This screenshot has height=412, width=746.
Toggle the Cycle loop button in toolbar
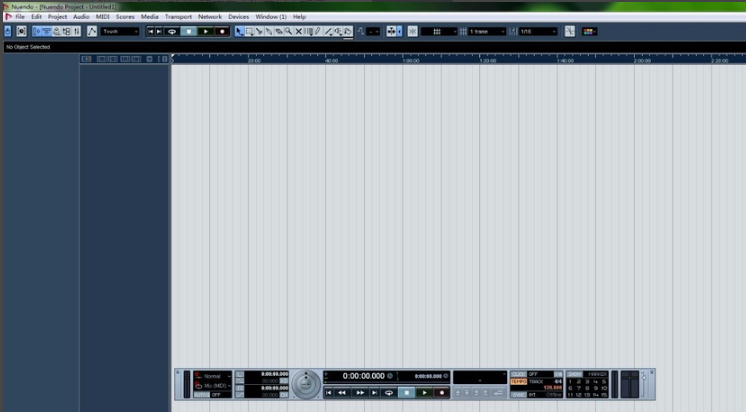[x=172, y=32]
